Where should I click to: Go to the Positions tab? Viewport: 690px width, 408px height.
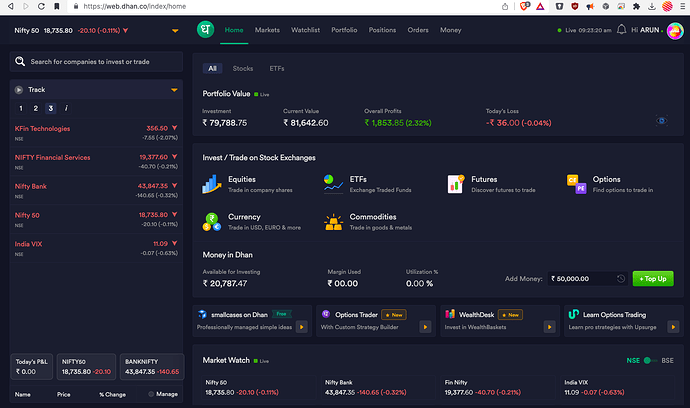(382, 30)
